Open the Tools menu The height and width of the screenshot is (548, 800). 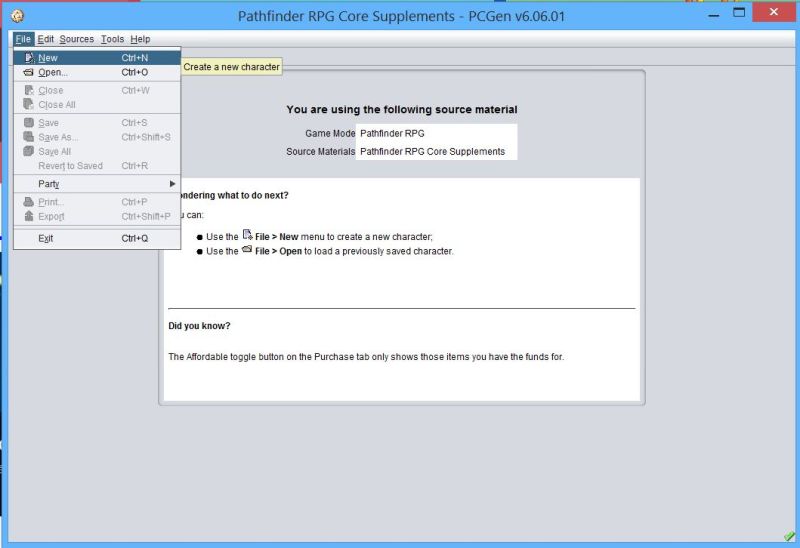coord(112,39)
